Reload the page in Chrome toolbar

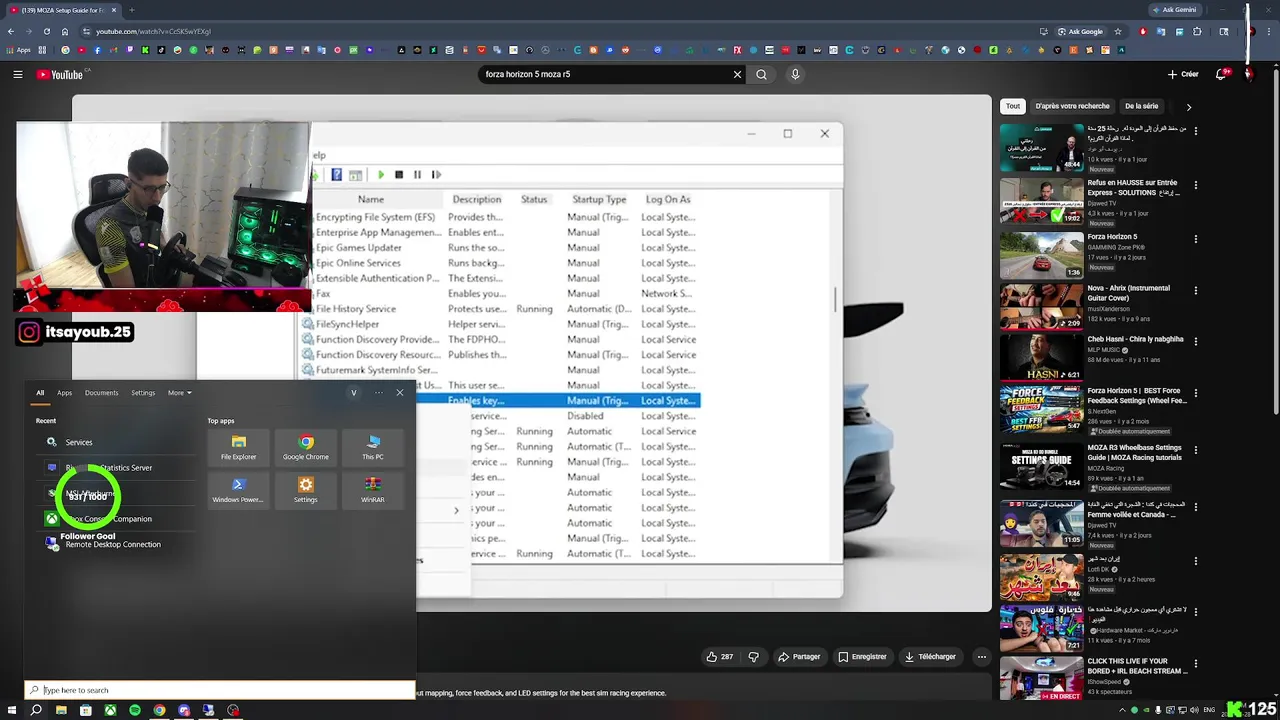(46, 31)
